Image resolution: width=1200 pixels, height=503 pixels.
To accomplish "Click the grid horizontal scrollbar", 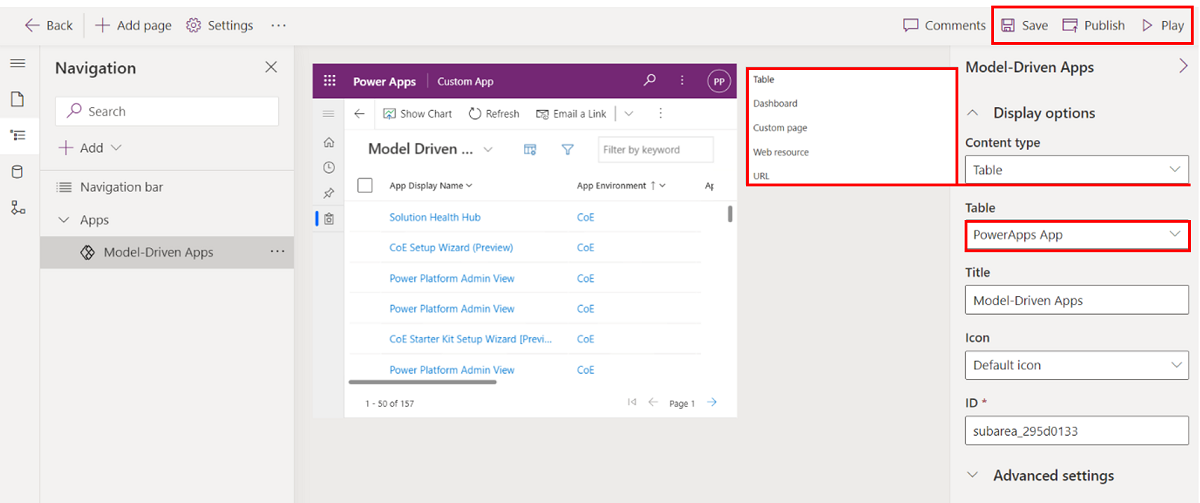I will click(x=422, y=382).
